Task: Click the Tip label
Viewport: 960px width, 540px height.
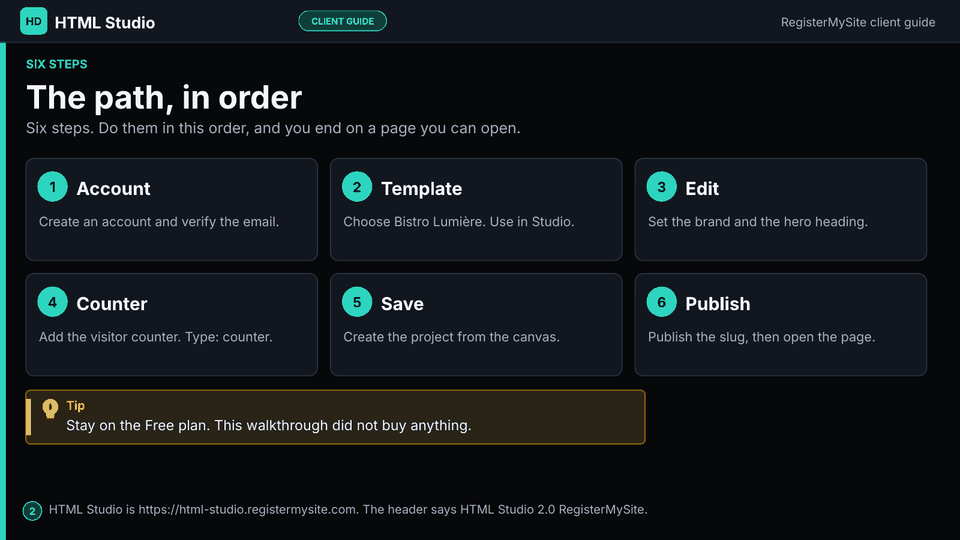Action: (x=75, y=405)
